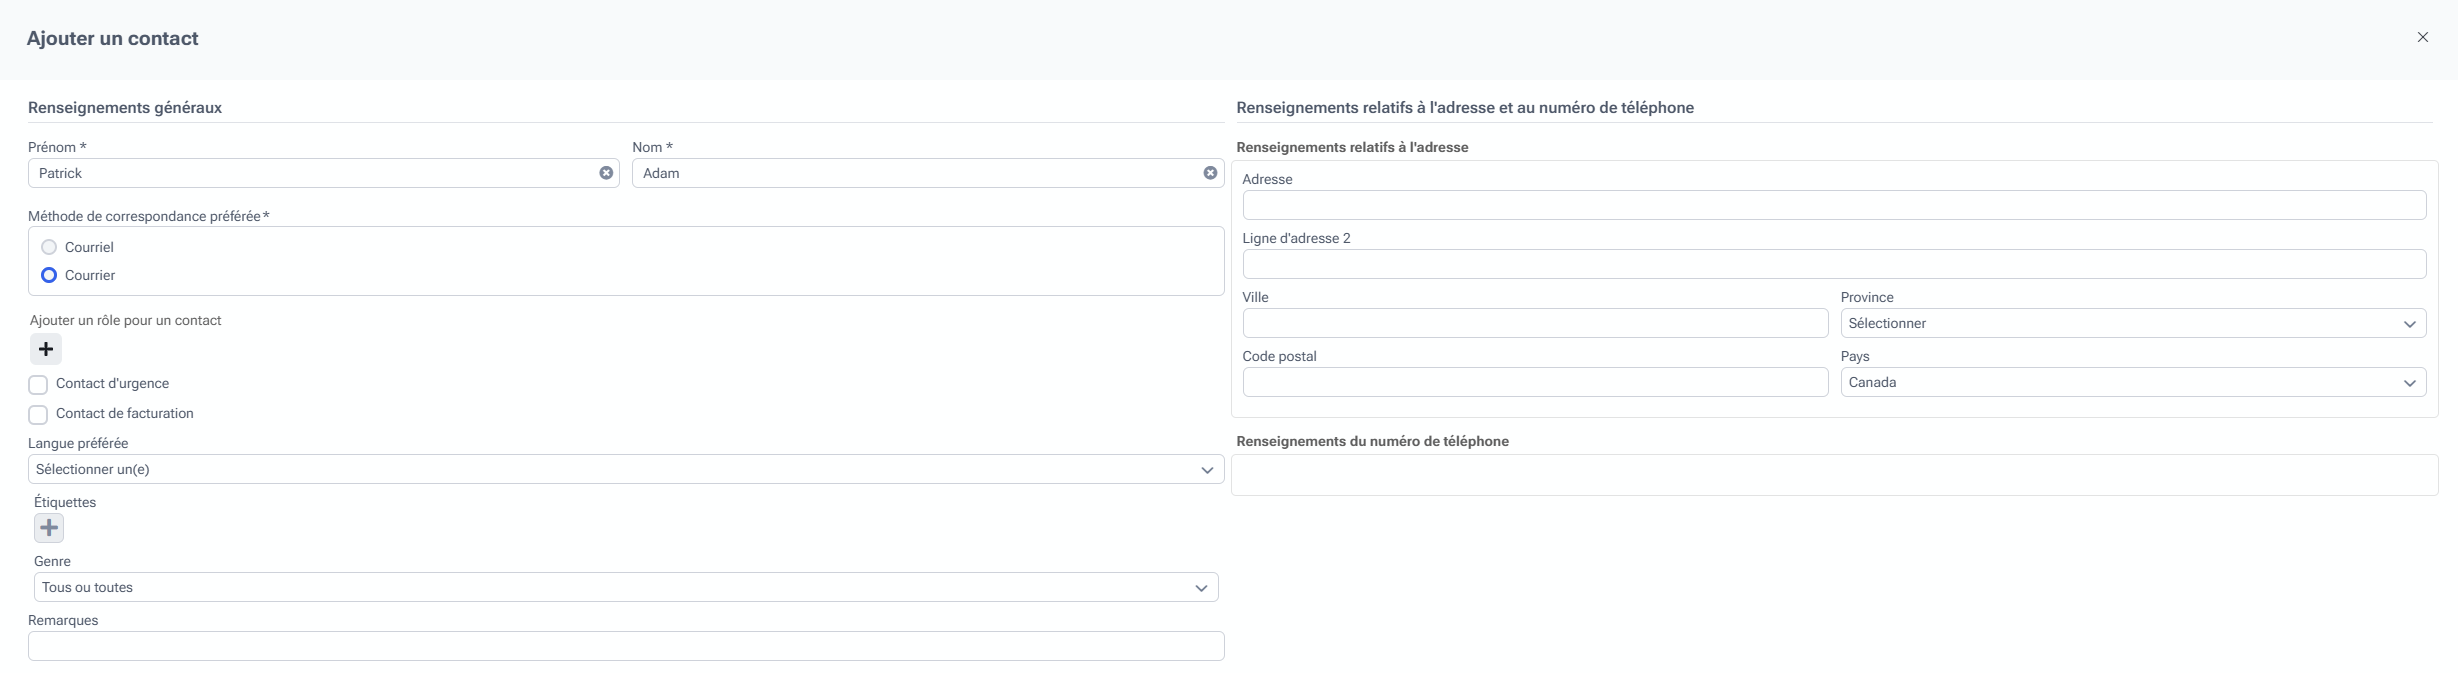Select the Courrier radio option
Screen dimensions: 2458x673
[49, 275]
